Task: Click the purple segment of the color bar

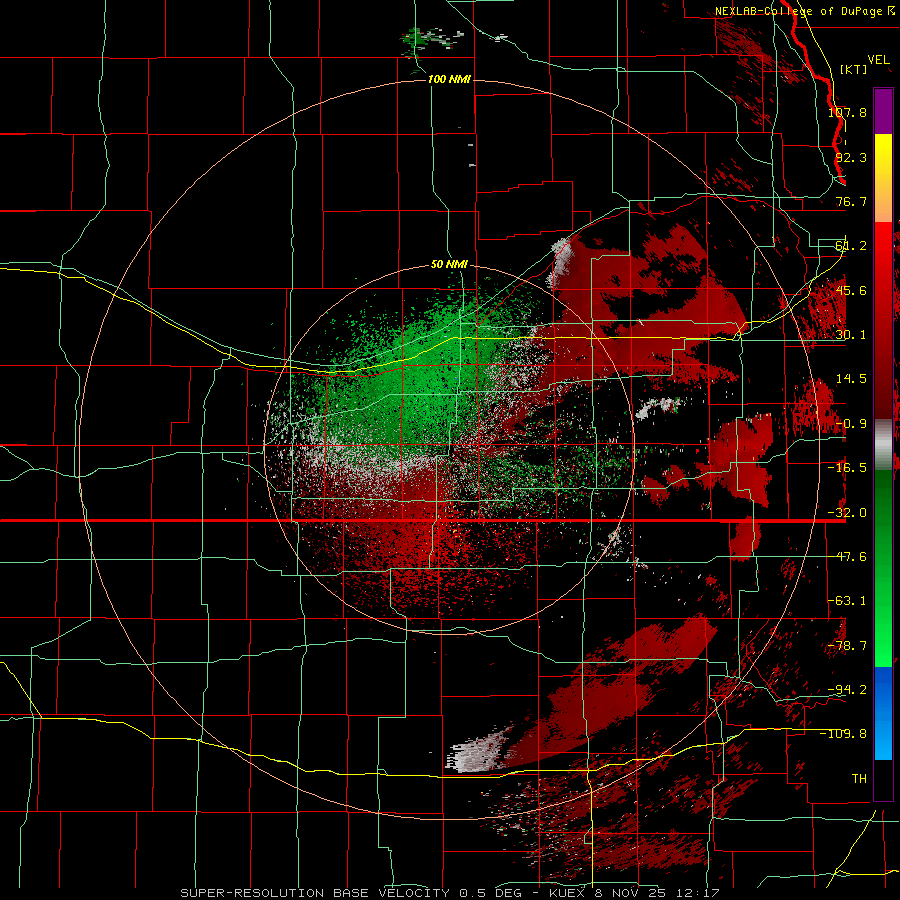Action: (883, 111)
